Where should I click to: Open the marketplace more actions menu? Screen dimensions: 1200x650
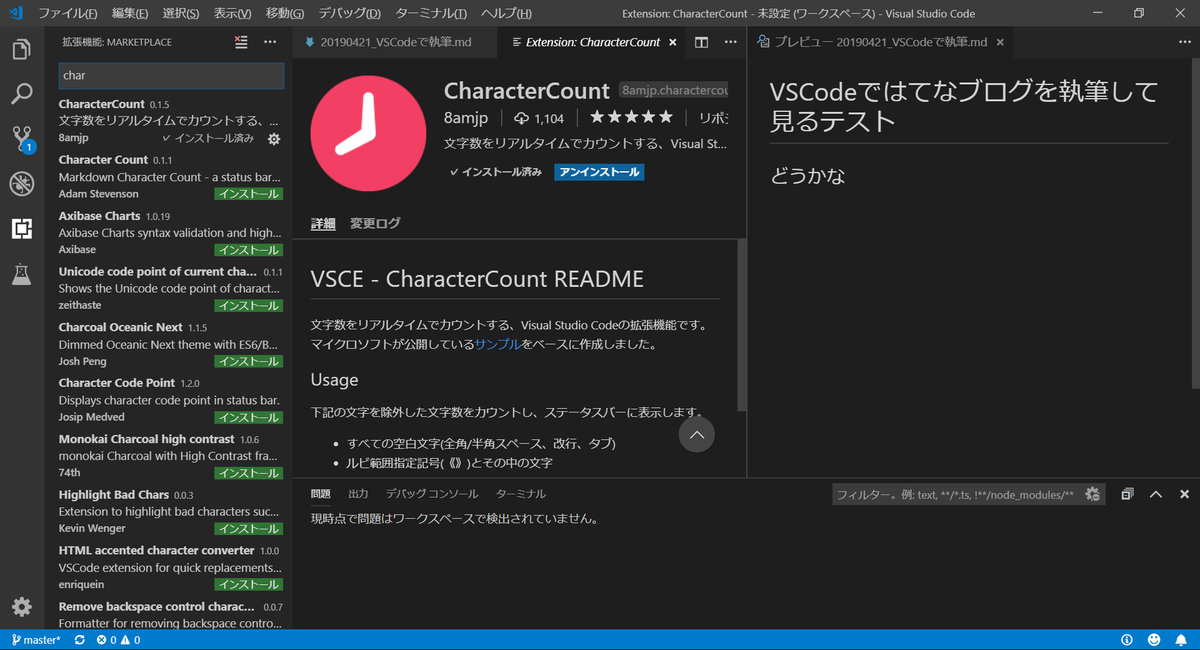[270, 42]
